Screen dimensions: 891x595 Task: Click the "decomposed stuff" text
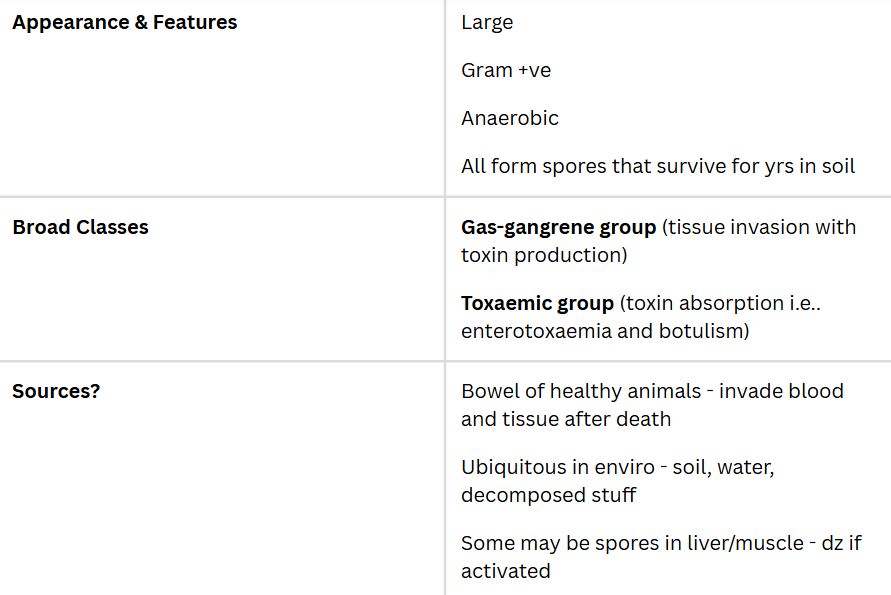point(548,495)
